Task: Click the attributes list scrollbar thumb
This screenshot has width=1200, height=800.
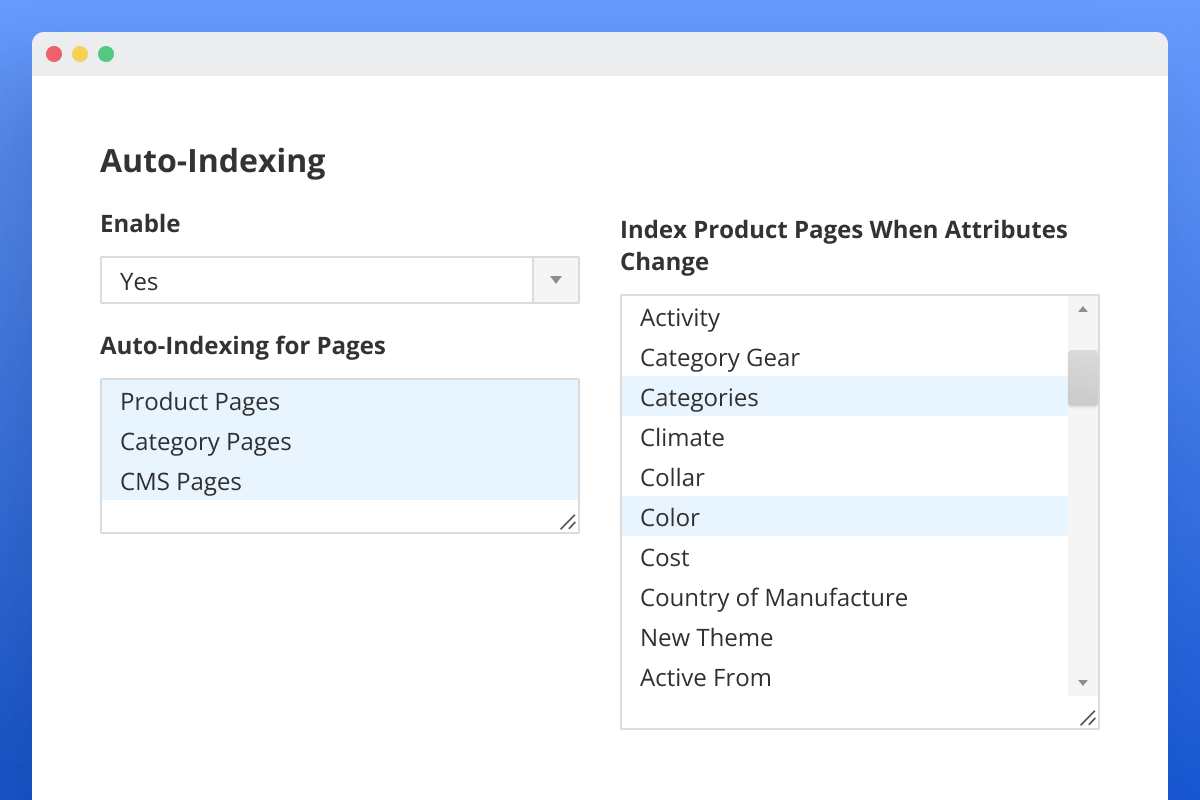Action: 1083,378
